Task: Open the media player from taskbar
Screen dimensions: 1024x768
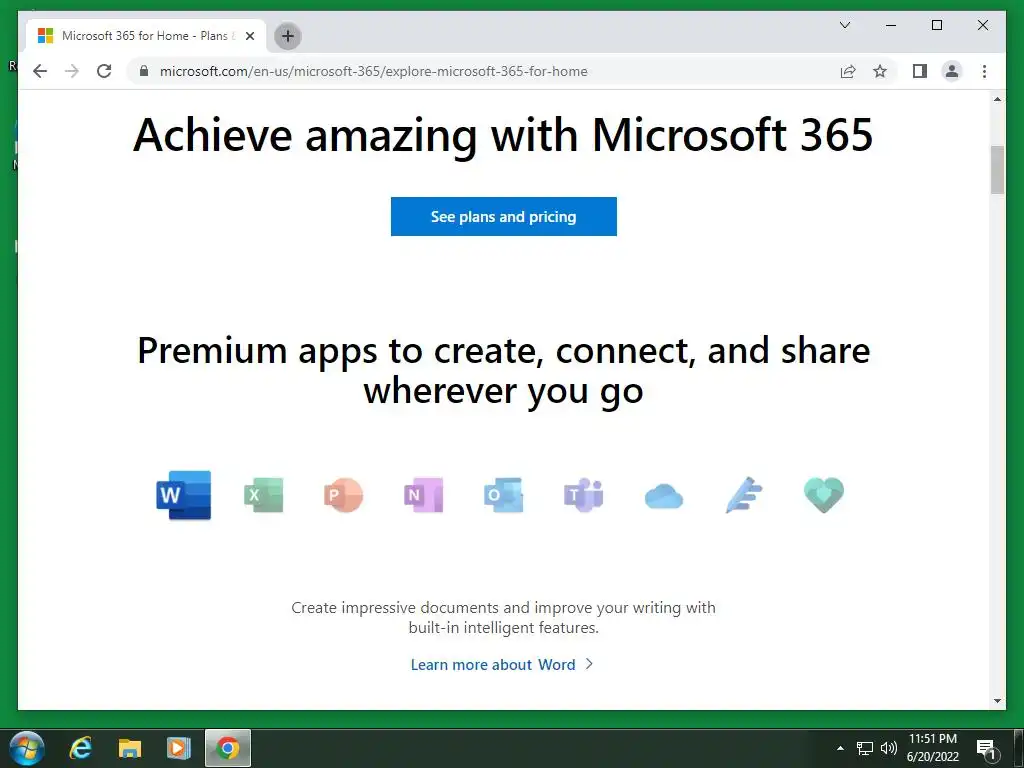Action: pos(178,748)
